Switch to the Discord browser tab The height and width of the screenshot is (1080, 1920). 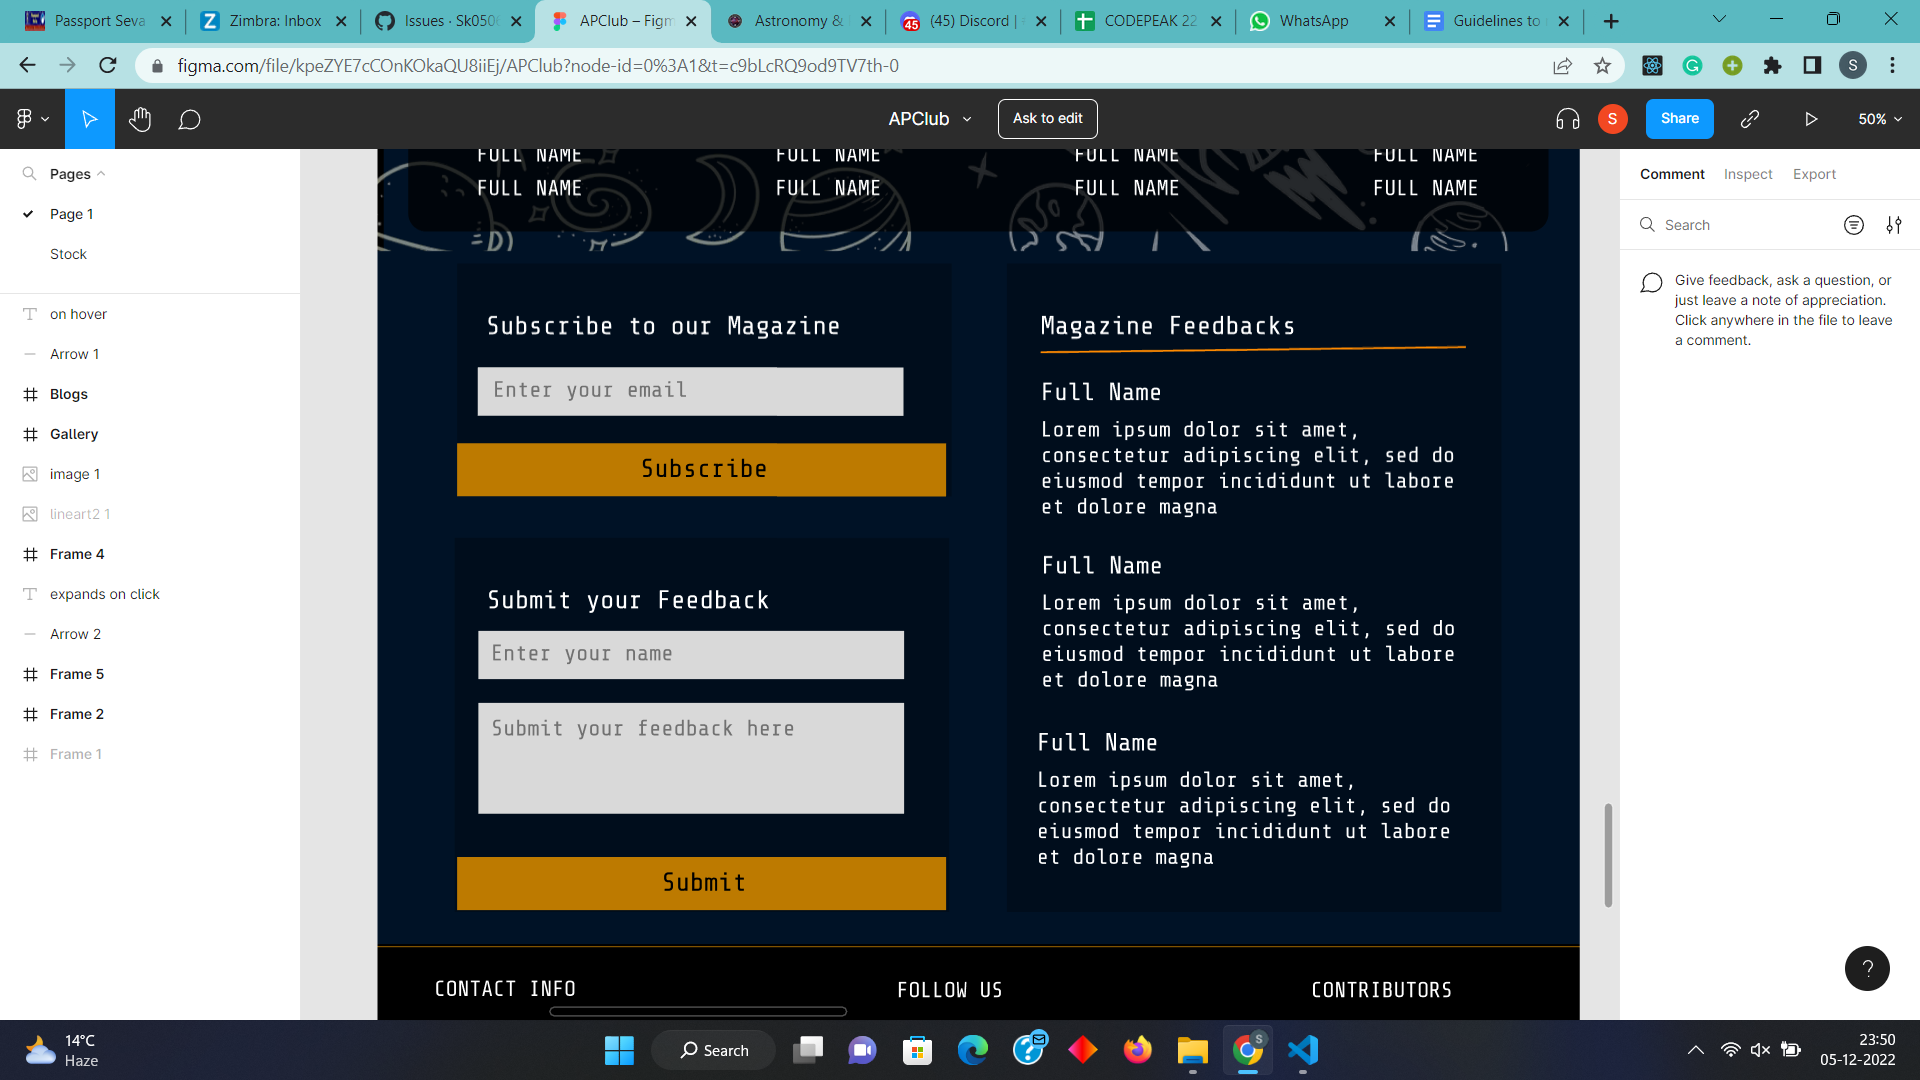point(972,21)
